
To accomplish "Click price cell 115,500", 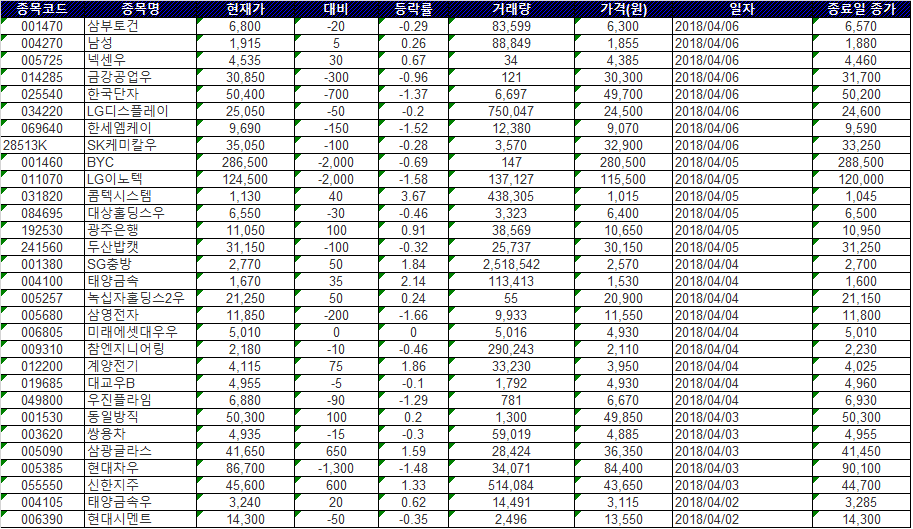I will 624,179.
